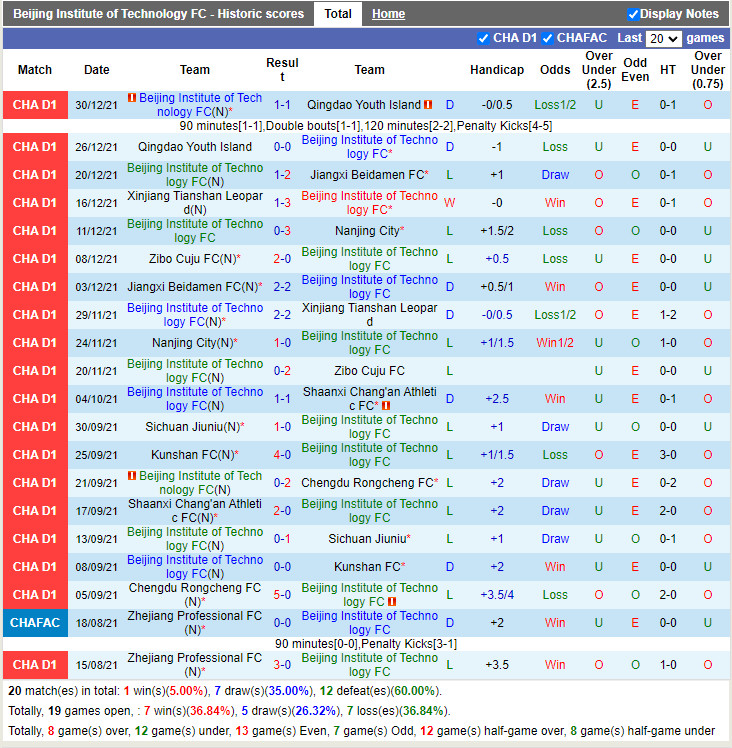Toggle the CHA D1 league checkbox
Screen dimensions: 732x748
coord(483,38)
